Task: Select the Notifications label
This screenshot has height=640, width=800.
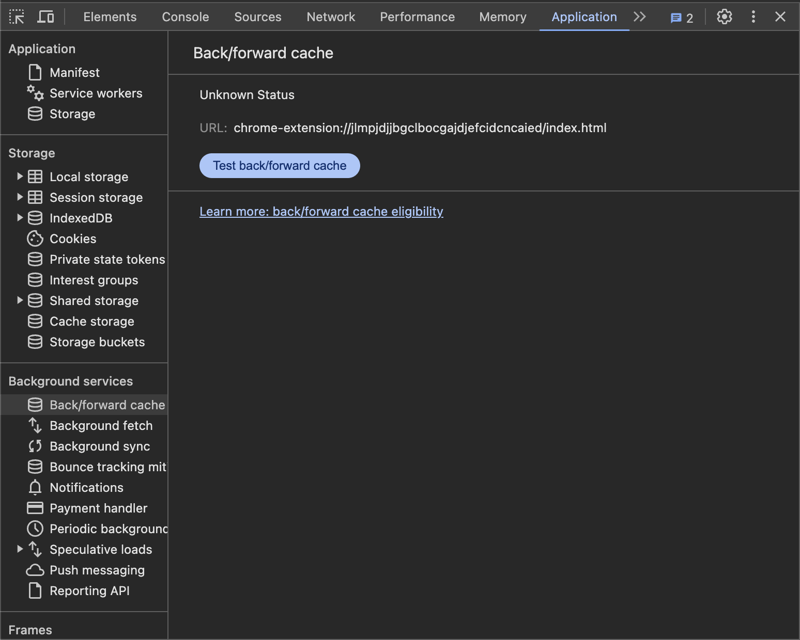Action: point(86,487)
